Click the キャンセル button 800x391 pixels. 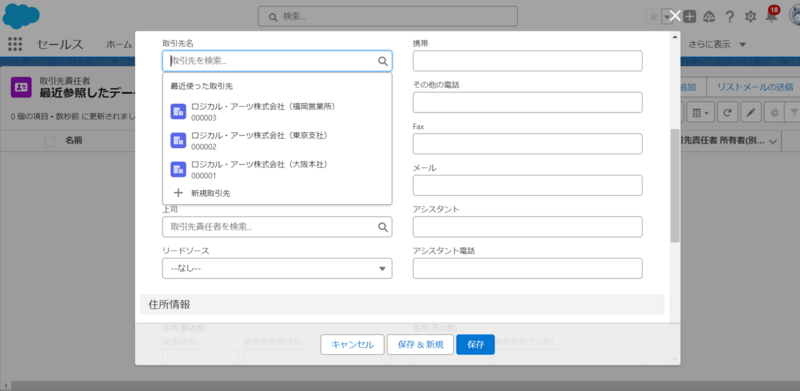point(352,345)
